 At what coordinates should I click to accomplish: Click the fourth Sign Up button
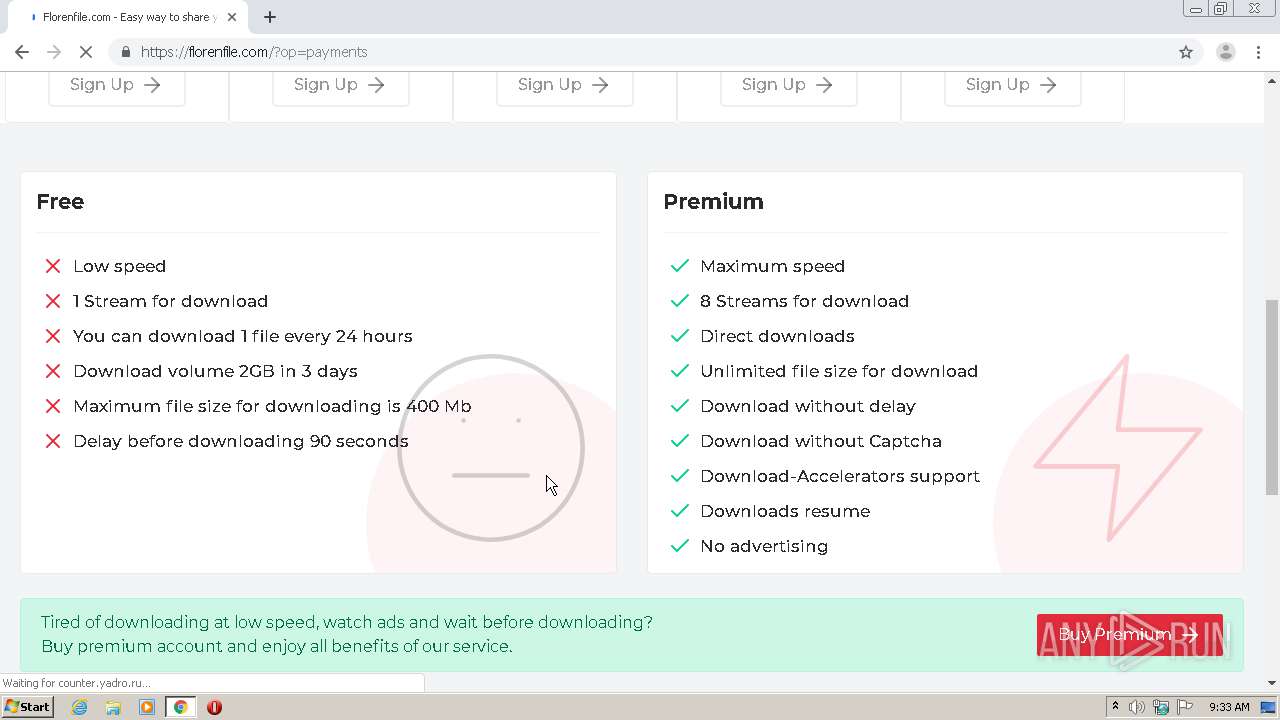click(788, 85)
